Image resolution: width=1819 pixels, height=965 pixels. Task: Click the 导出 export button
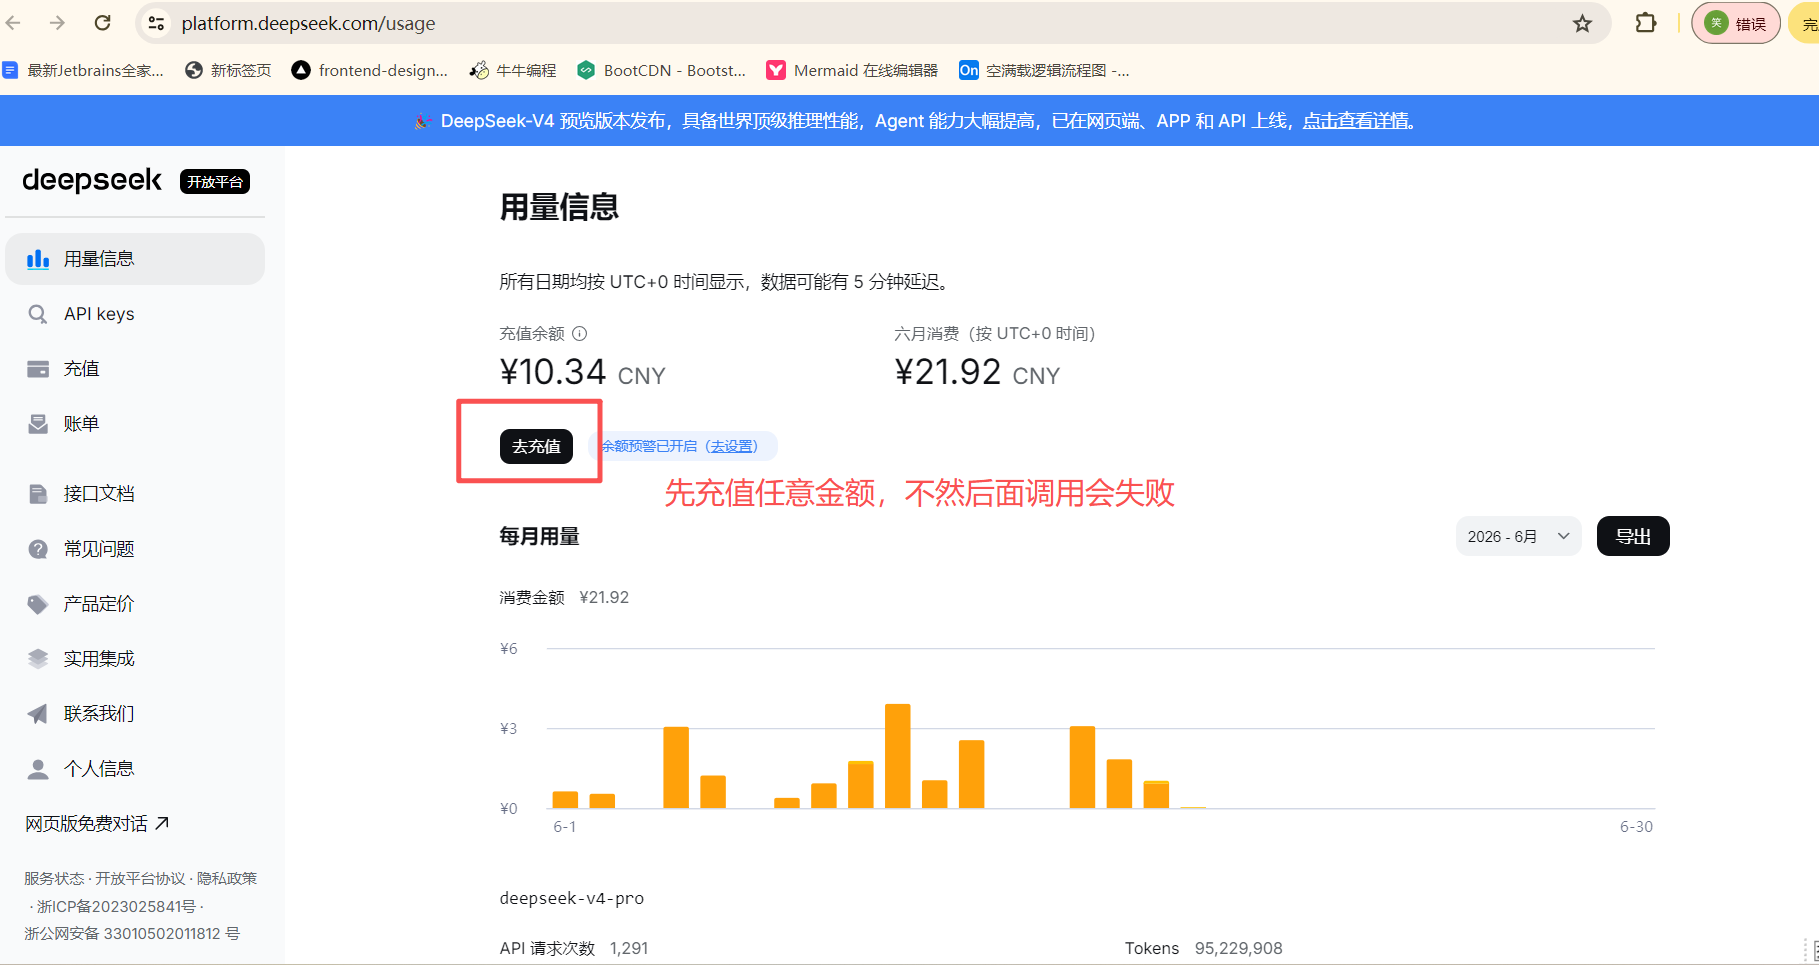point(1633,537)
